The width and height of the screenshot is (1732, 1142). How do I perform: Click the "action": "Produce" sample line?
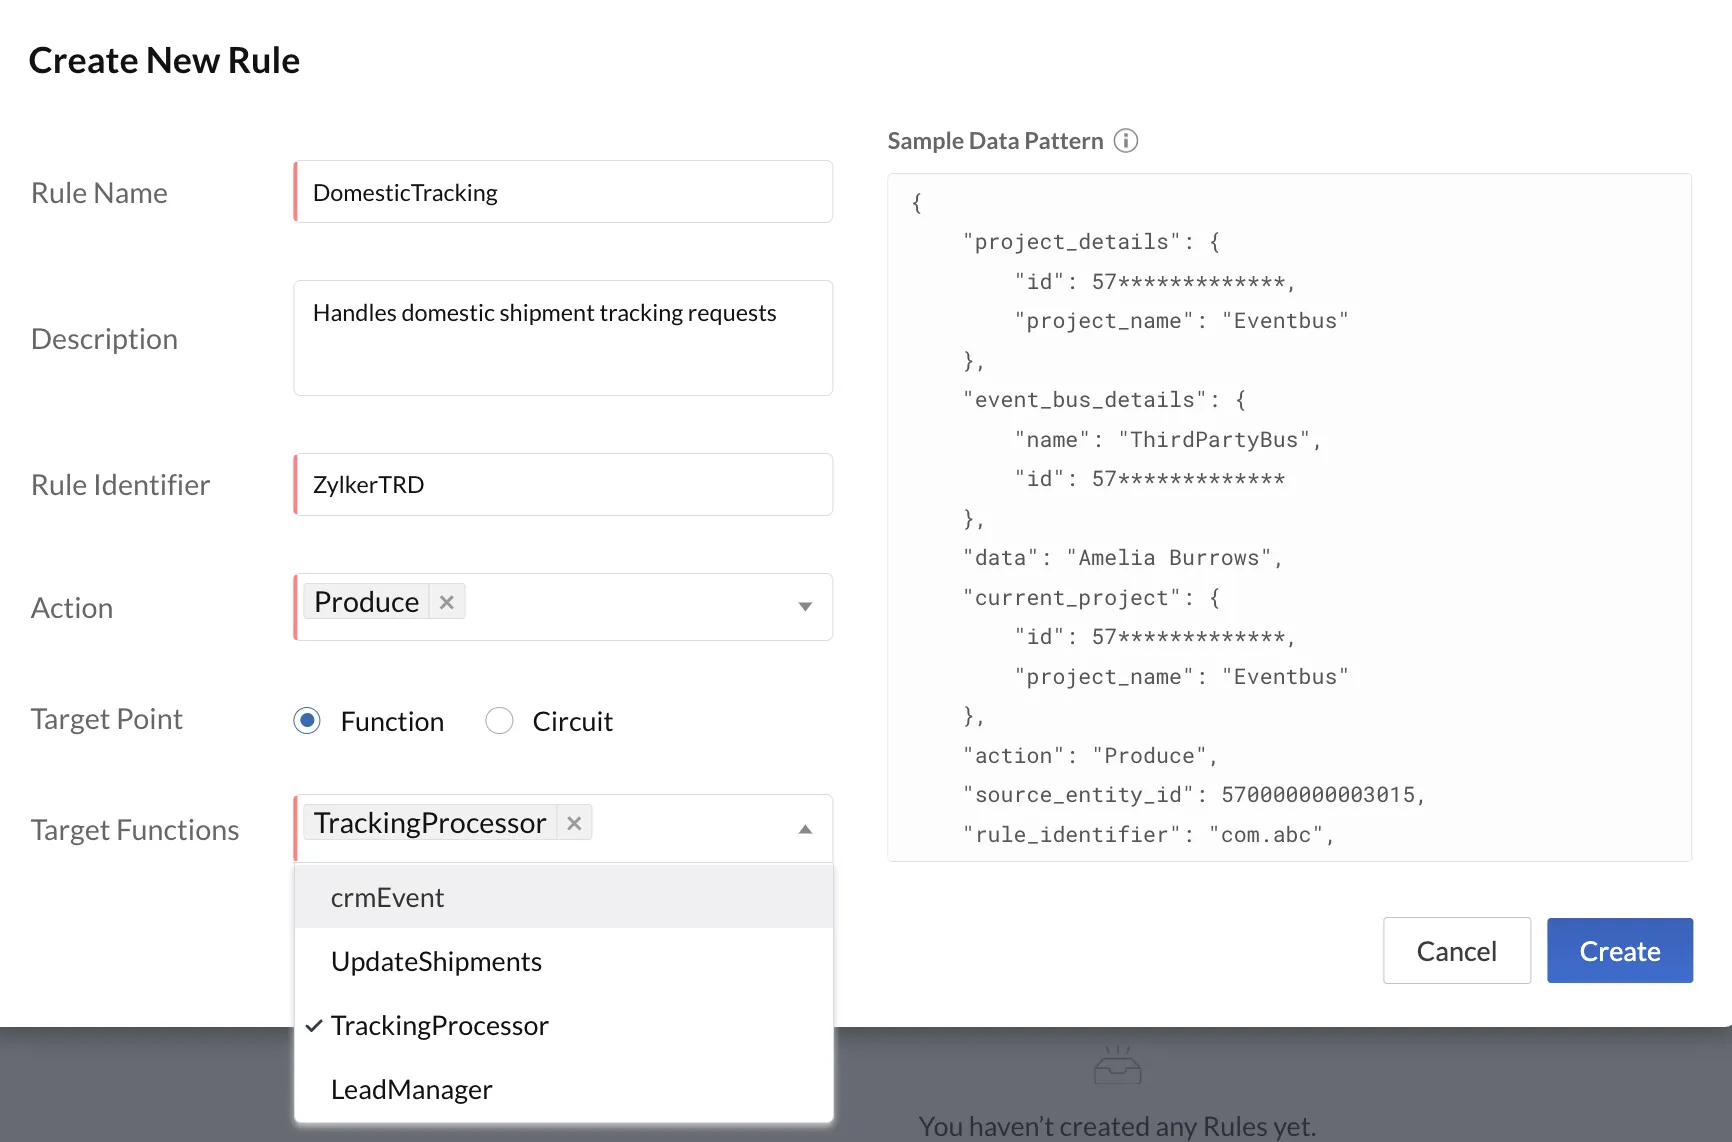click(1091, 755)
